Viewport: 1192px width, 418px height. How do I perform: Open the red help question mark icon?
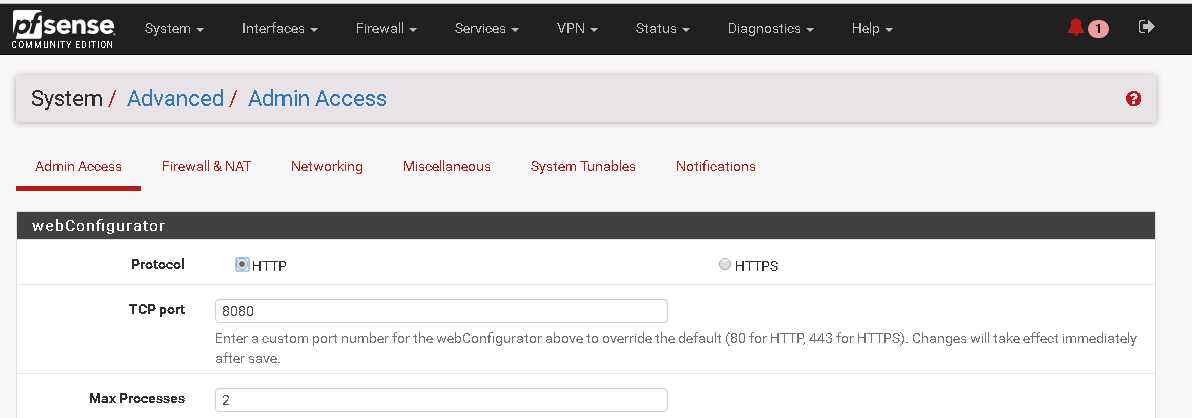coord(1133,99)
